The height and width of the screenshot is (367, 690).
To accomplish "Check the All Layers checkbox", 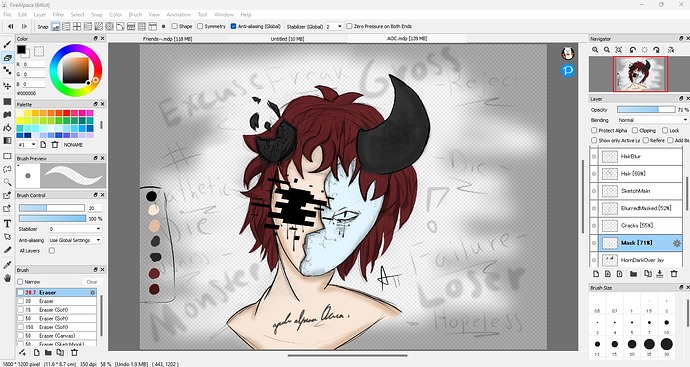I will [52, 251].
